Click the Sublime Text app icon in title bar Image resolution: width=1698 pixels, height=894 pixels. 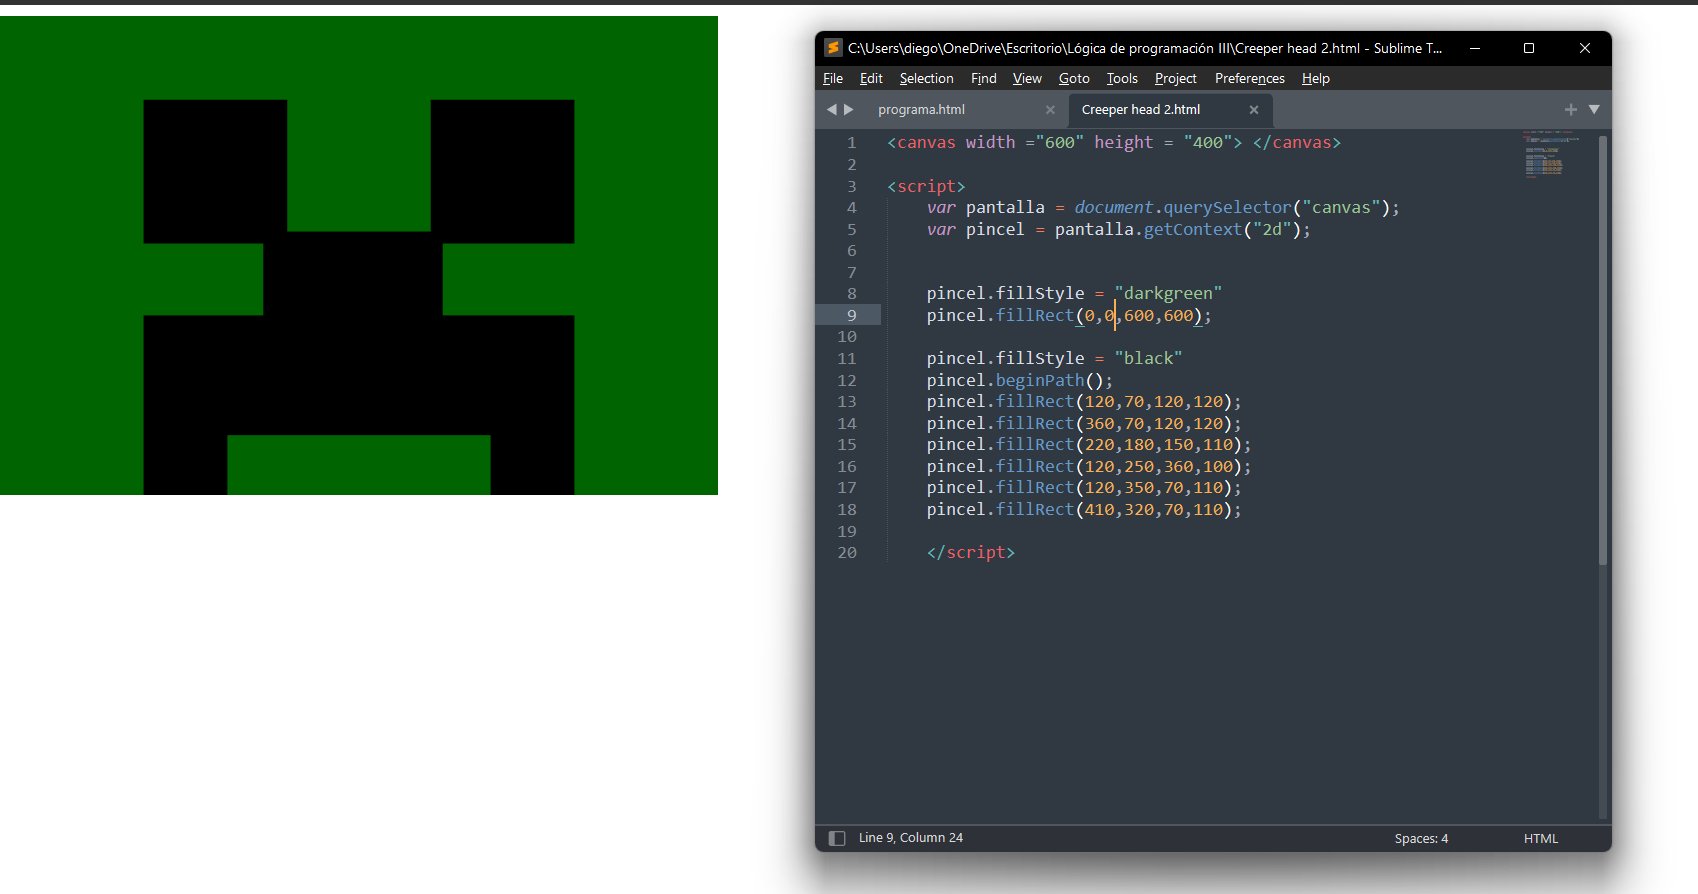[x=833, y=47]
